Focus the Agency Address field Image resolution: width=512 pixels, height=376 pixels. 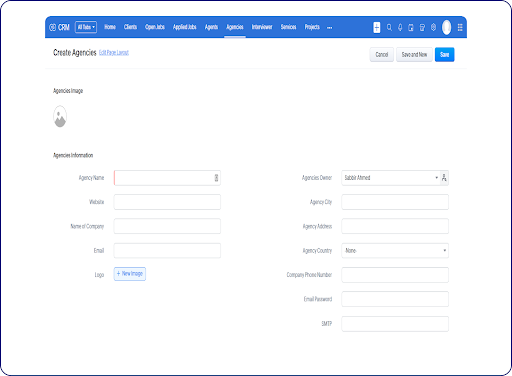coord(395,226)
